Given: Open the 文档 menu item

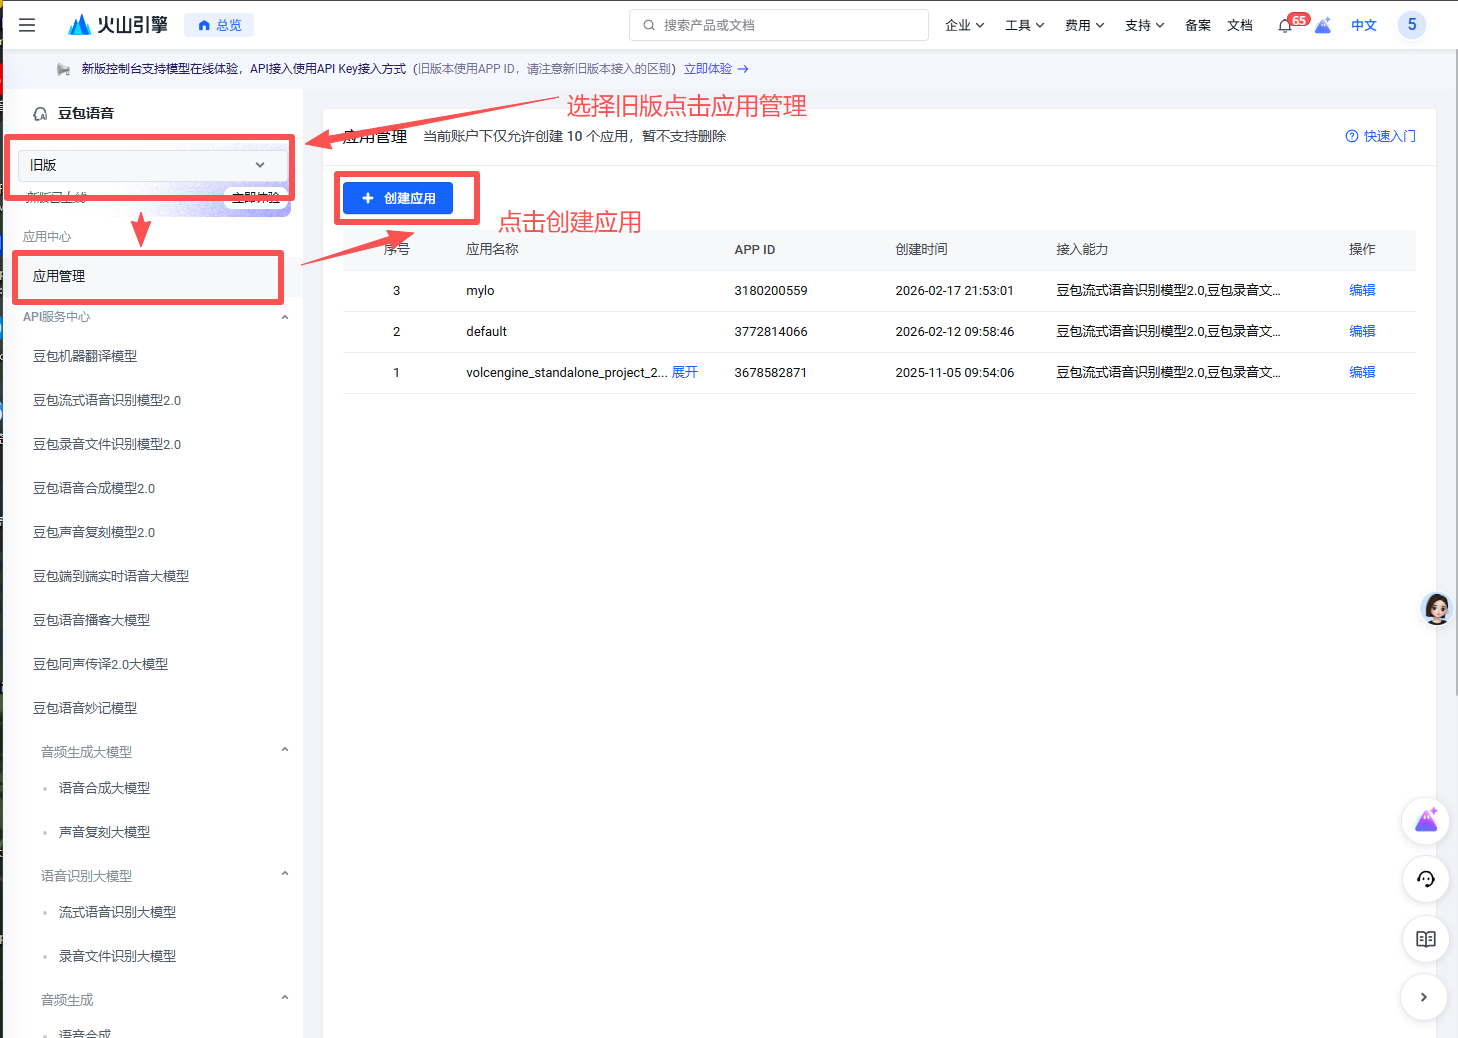Looking at the screenshot, I should pos(1240,25).
